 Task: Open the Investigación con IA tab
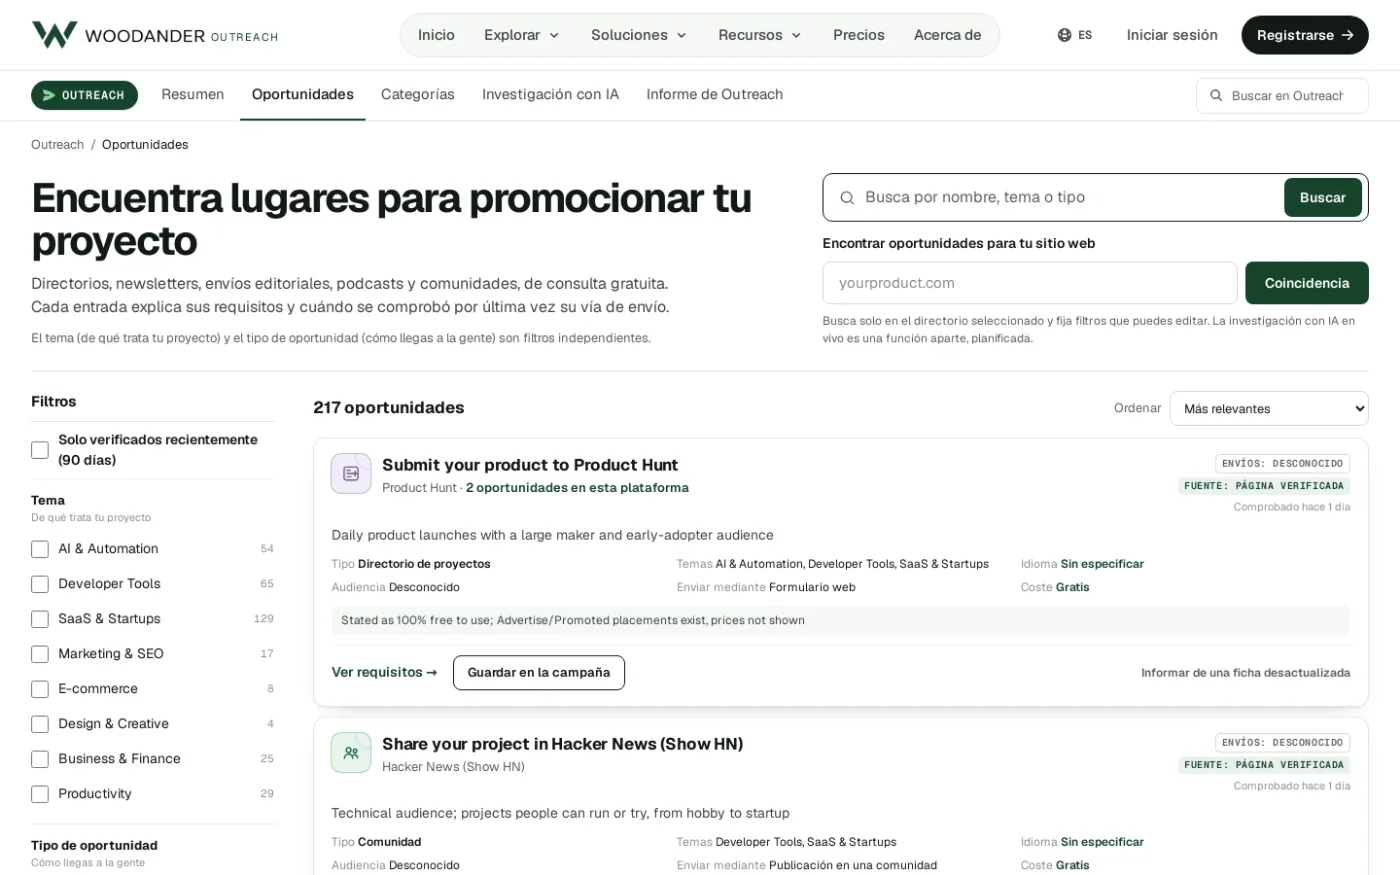click(x=550, y=94)
